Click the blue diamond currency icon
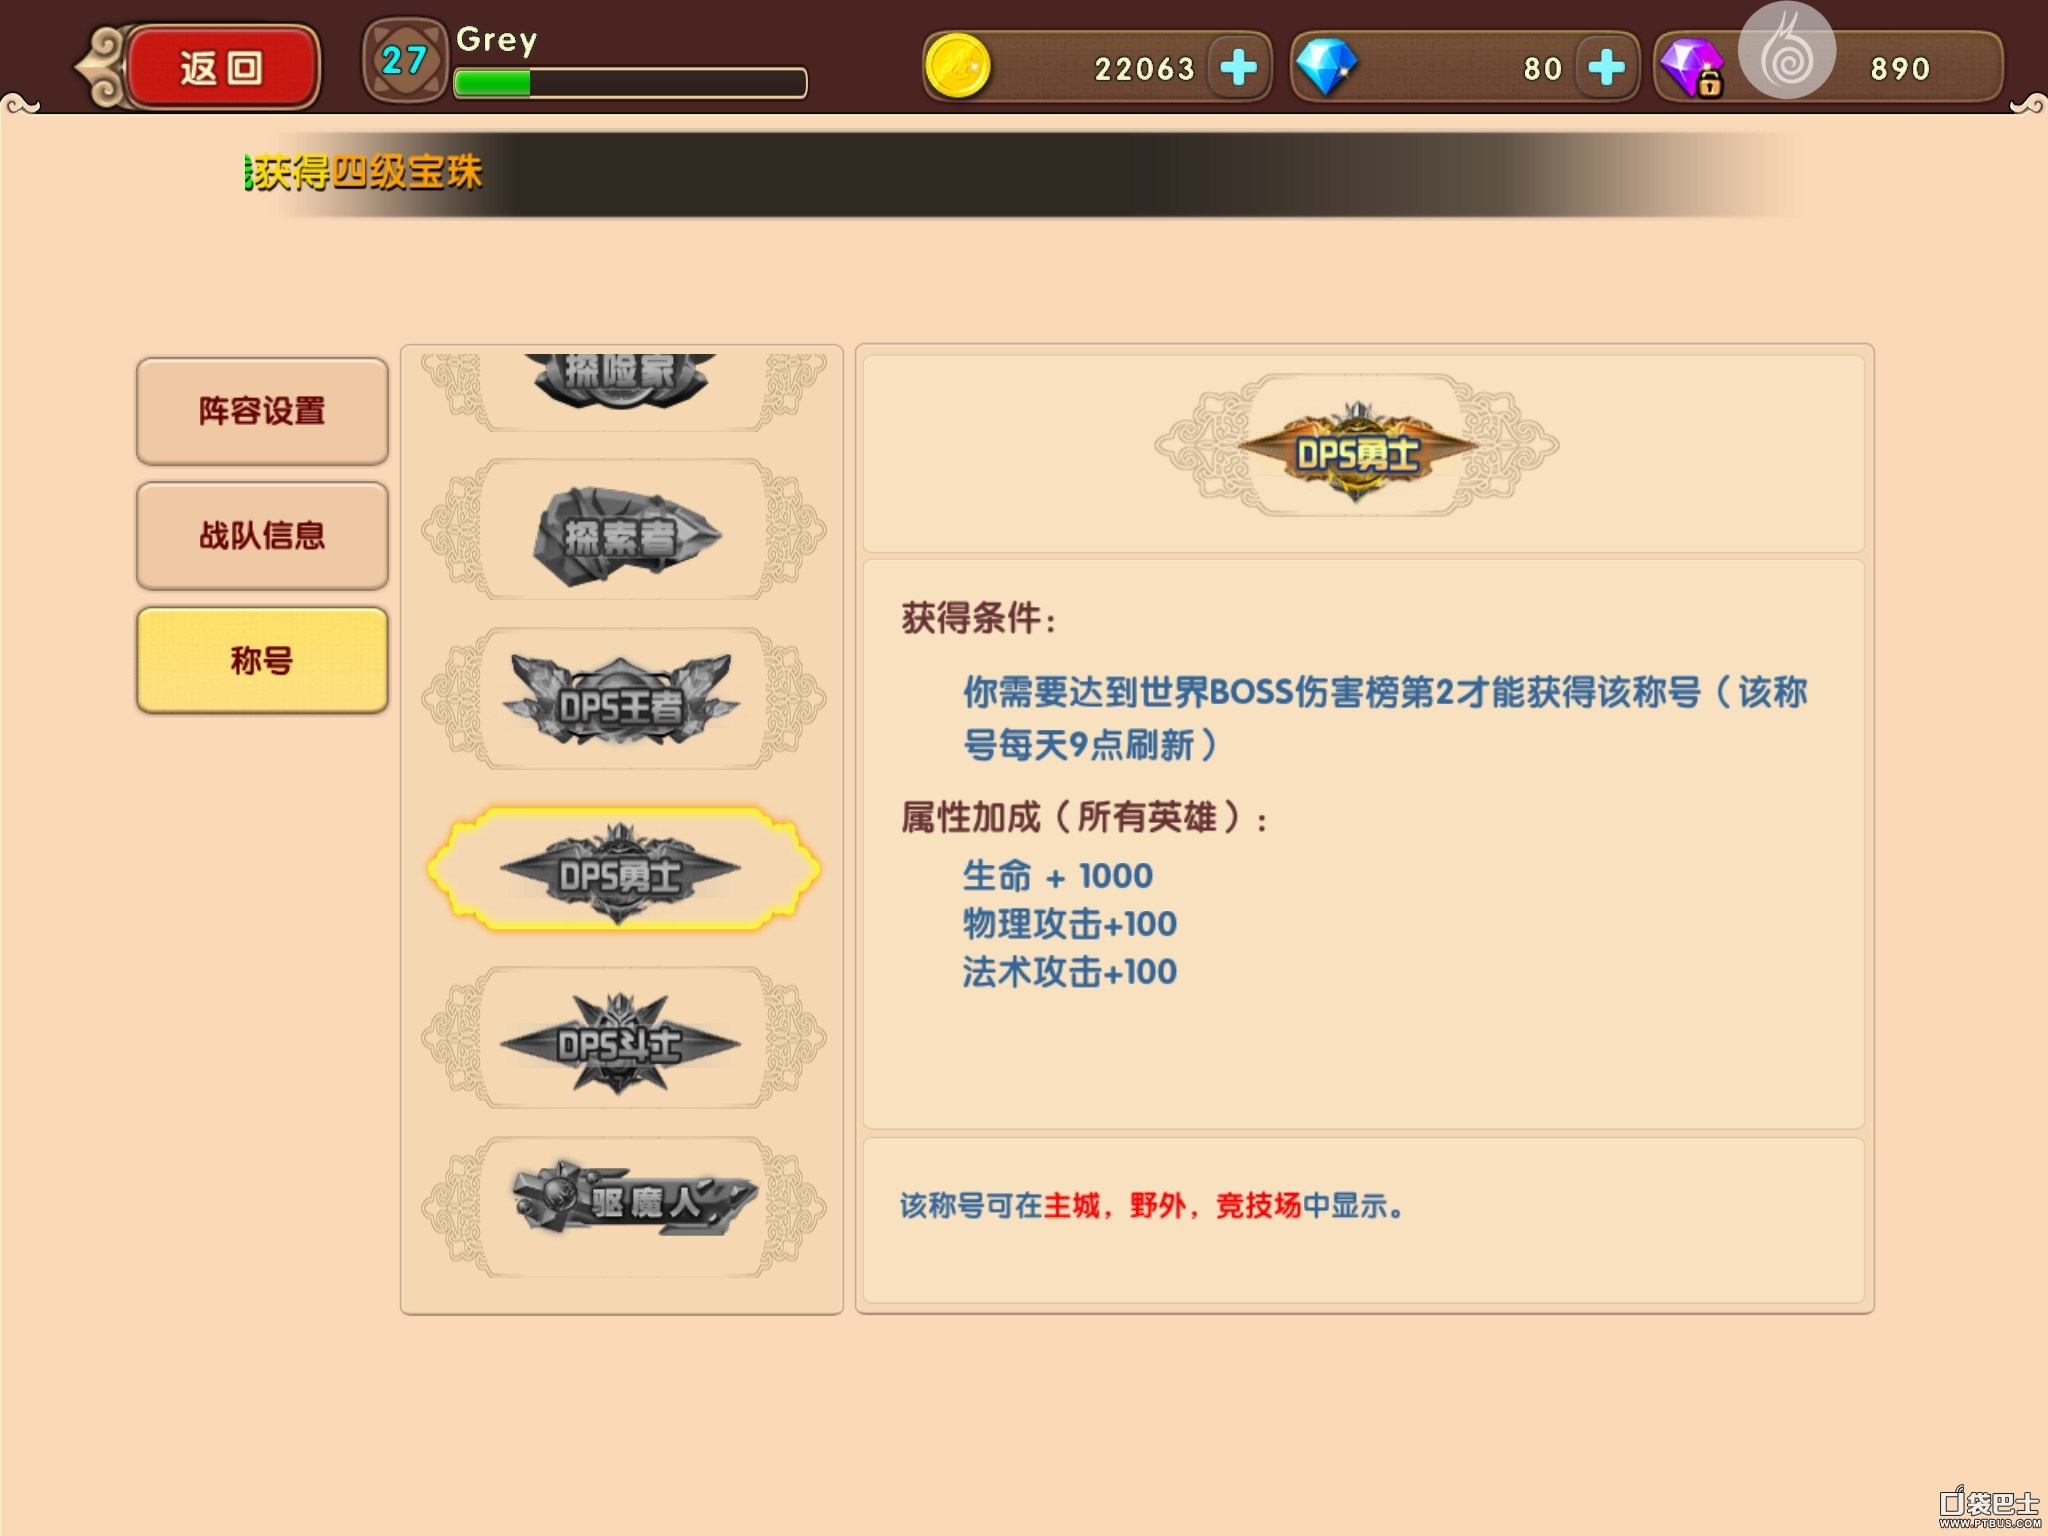2048x1536 pixels. pyautogui.click(x=1326, y=67)
